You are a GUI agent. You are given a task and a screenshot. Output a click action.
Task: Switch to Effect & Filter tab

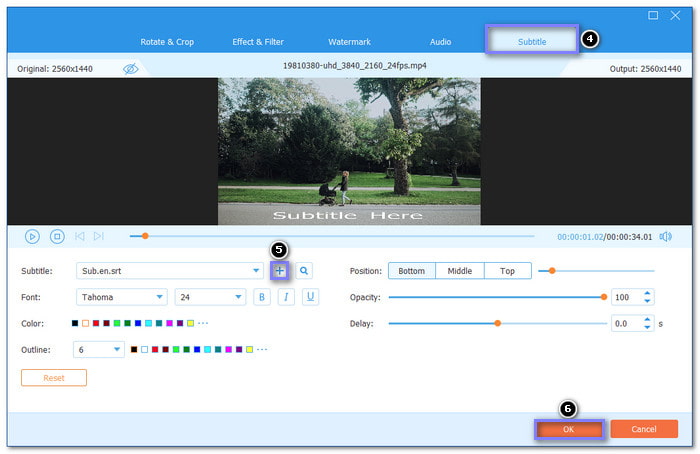pyautogui.click(x=258, y=42)
